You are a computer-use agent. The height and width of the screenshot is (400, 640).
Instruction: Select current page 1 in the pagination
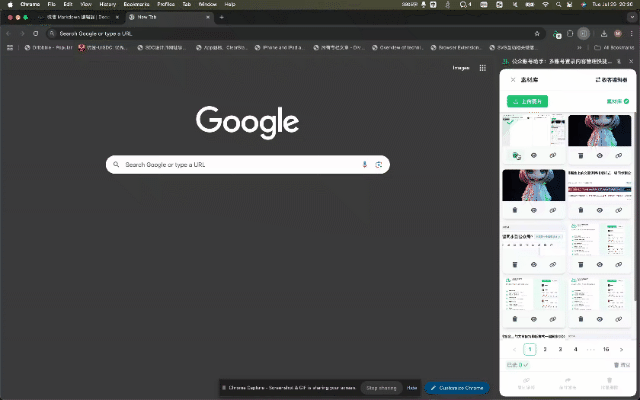coord(530,349)
